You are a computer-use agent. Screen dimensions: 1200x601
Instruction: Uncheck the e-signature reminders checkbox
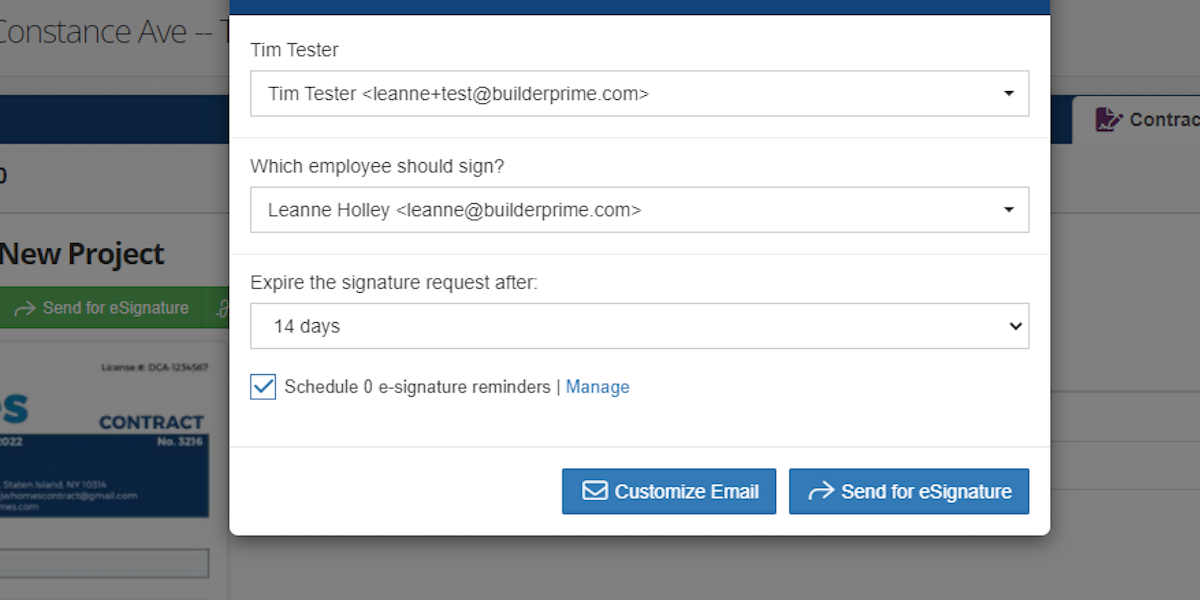[x=262, y=386]
